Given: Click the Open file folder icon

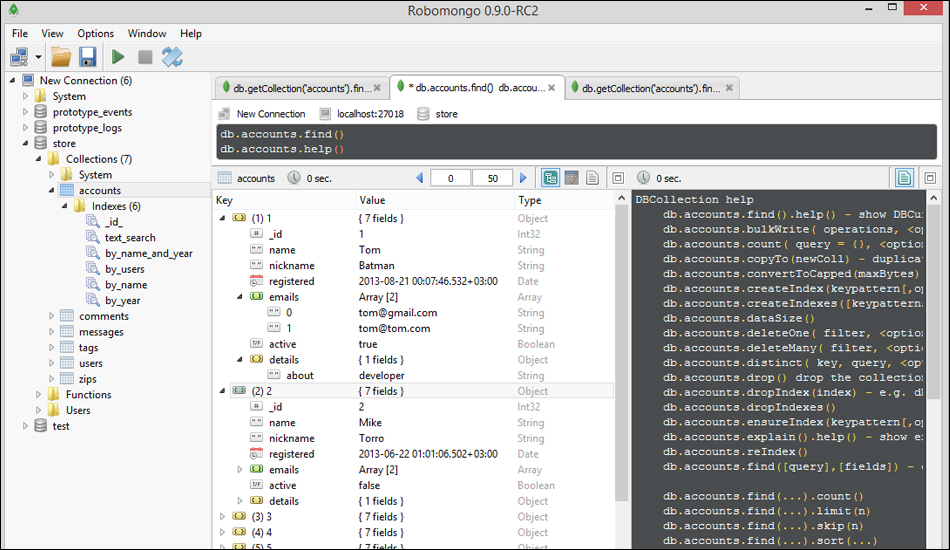Looking at the screenshot, I should point(61,57).
